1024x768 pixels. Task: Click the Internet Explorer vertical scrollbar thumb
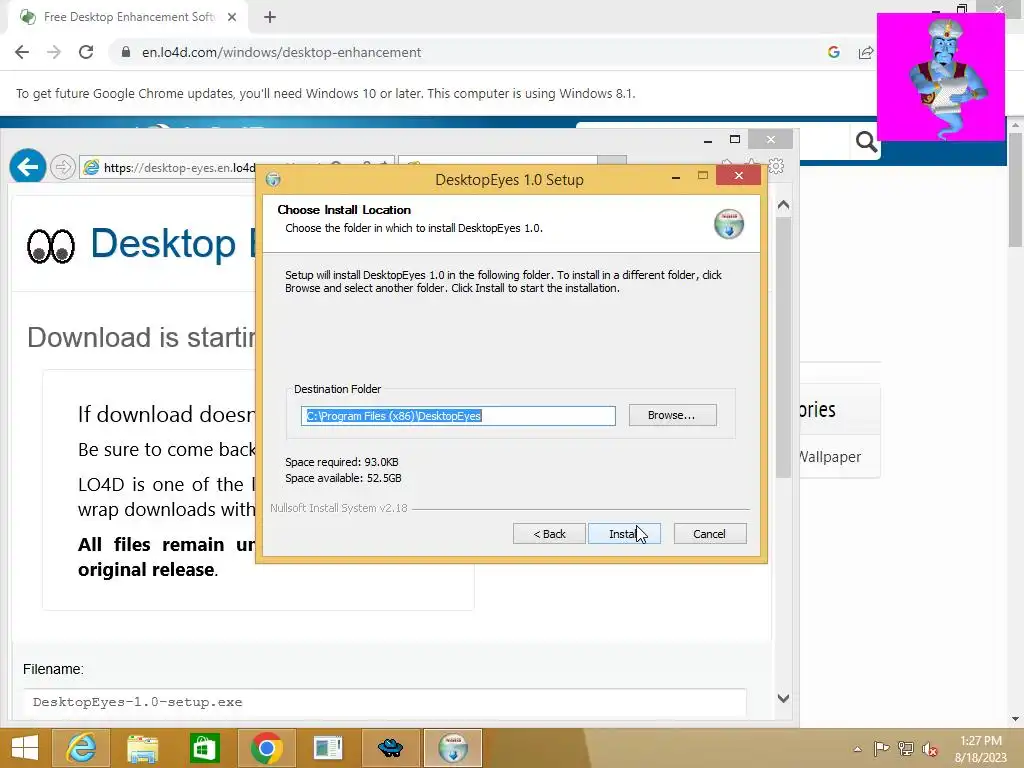(784, 346)
